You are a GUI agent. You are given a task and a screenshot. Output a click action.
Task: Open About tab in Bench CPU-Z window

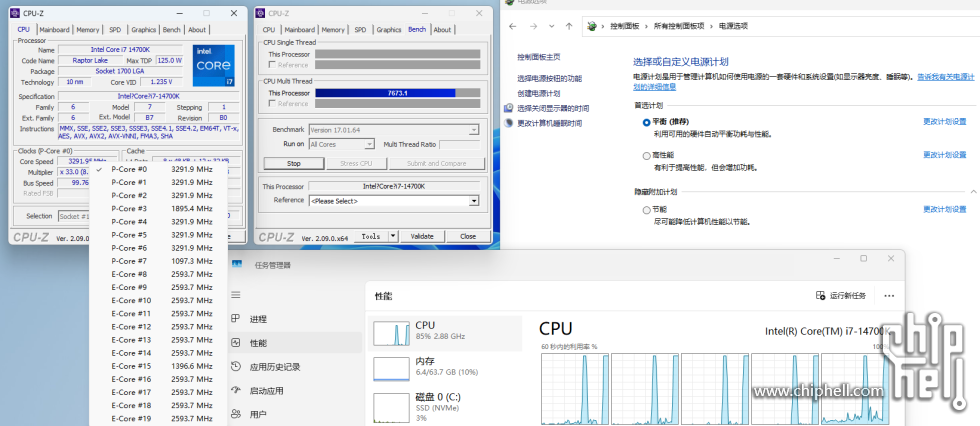[x=442, y=29]
